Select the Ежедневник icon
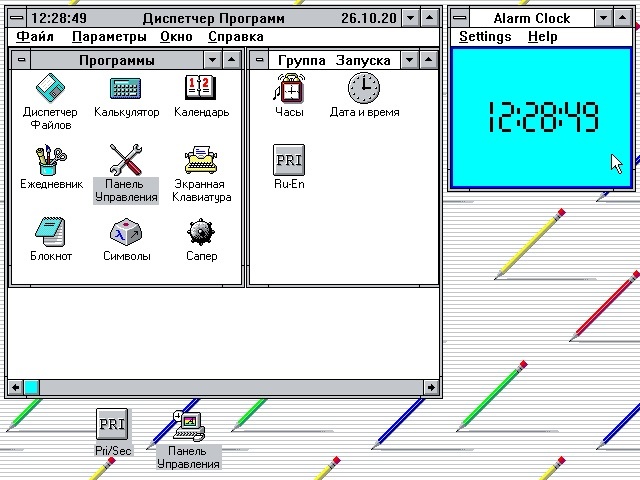The image size is (640, 480). pyautogui.click(x=51, y=160)
